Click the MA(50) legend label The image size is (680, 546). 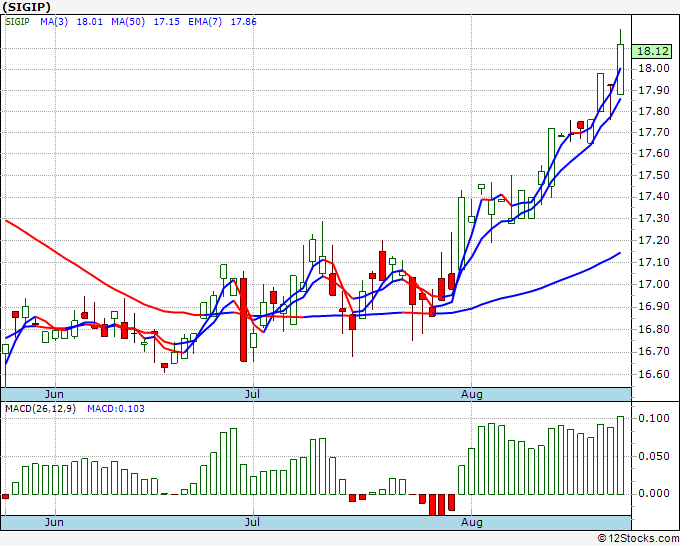click(128, 22)
